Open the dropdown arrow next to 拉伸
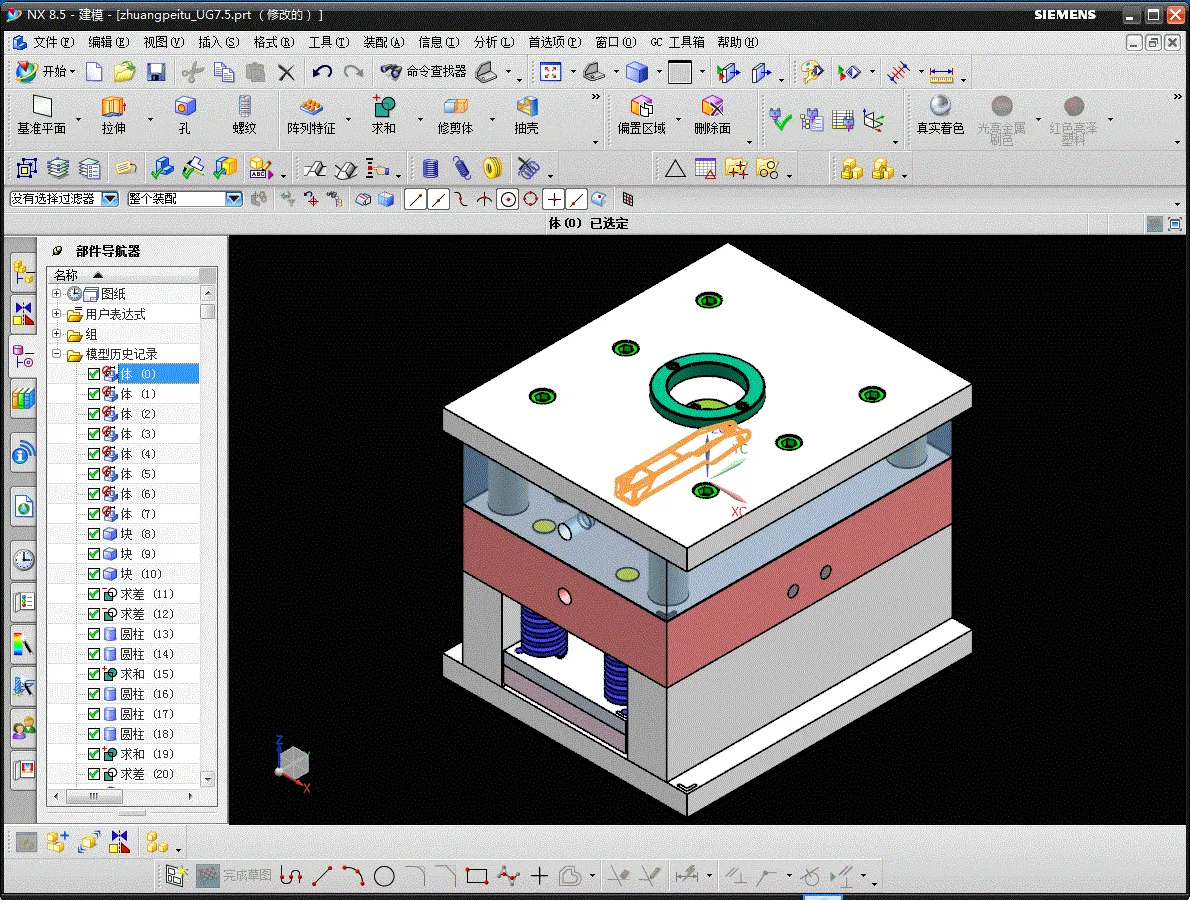This screenshot has width=1190, height=900. tap(150, 119)
